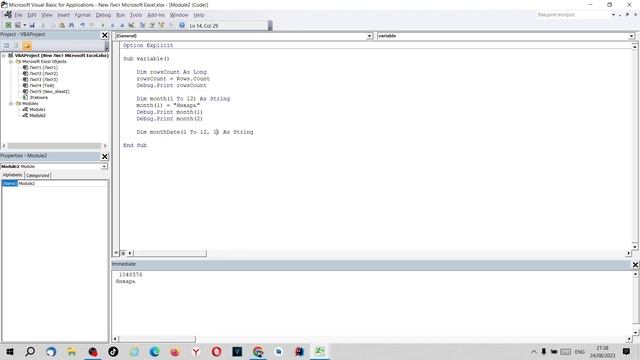Click the Undo arrow toolbar icon
Image resolution: width=640 pixels, height=360 pixels.
82,25
